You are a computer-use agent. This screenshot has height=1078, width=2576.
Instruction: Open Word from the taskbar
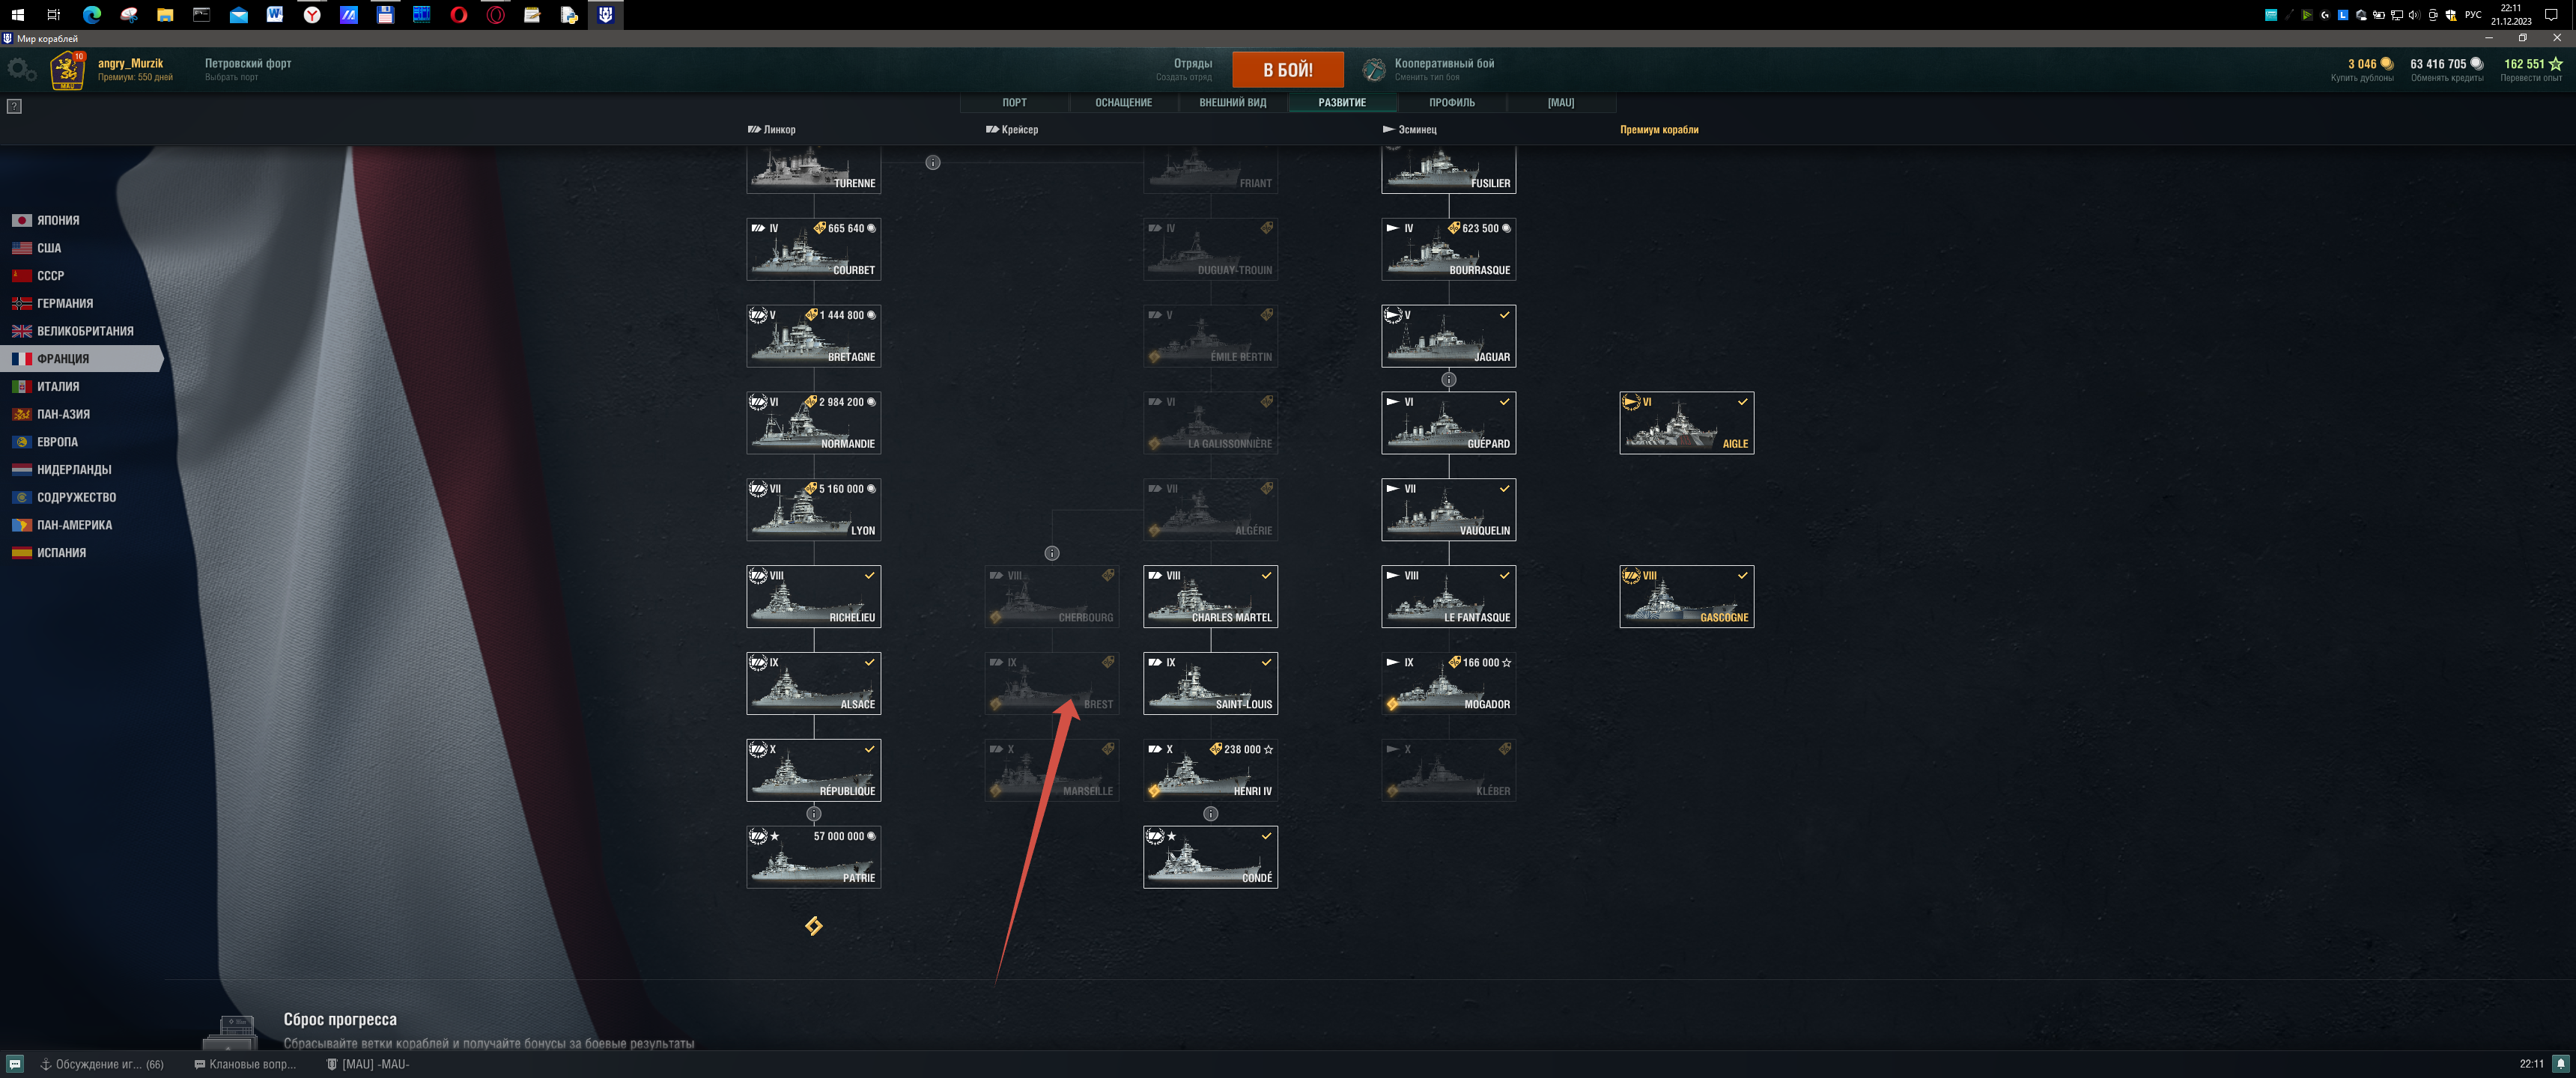(x=275, y=14)
